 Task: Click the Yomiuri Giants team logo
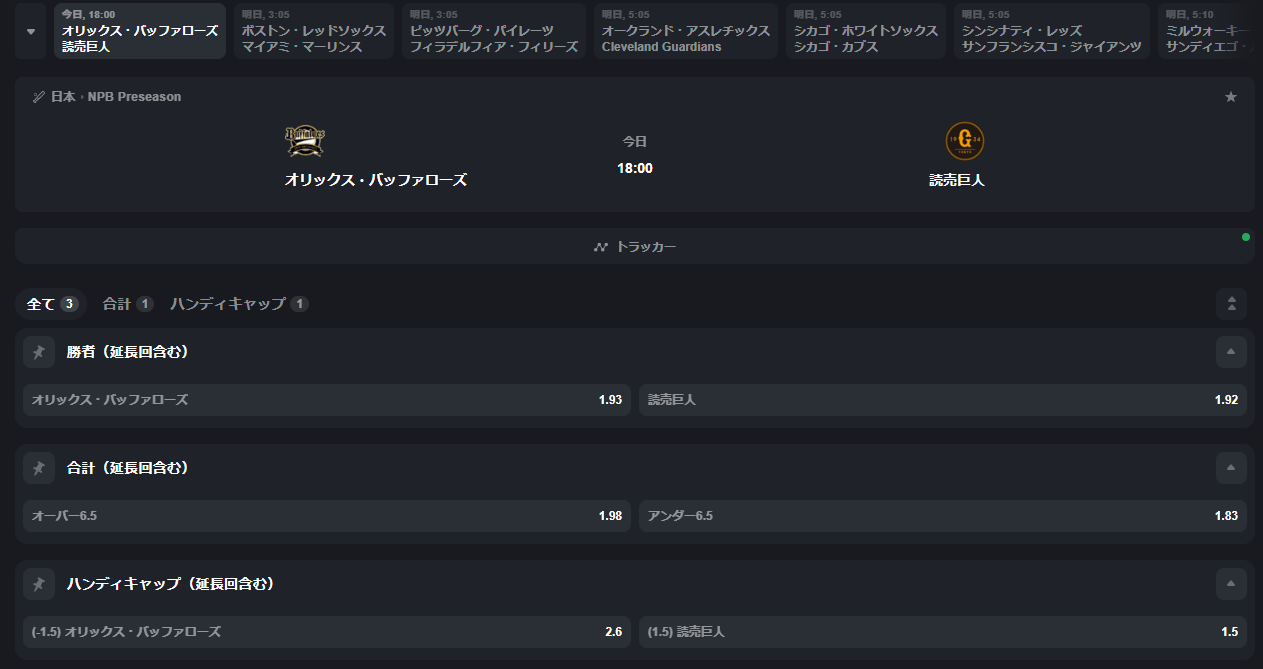(965, 141)
